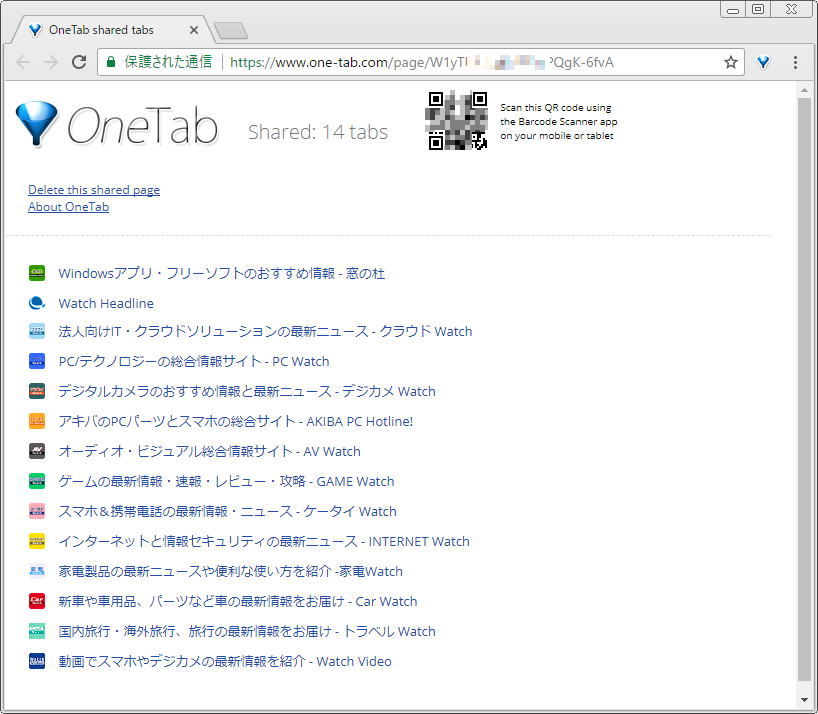Click the OneTab extension icon beside the address bar

pyautogui.click(x=763, y=62)
